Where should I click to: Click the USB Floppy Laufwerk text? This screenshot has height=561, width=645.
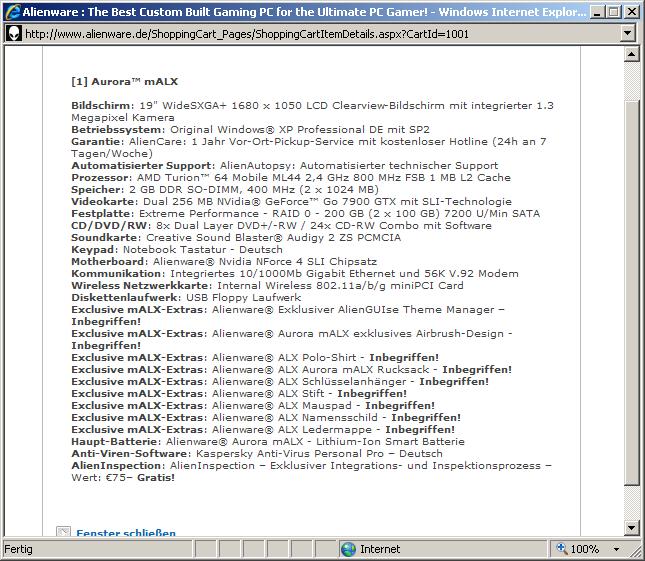(x=244, y=297)
